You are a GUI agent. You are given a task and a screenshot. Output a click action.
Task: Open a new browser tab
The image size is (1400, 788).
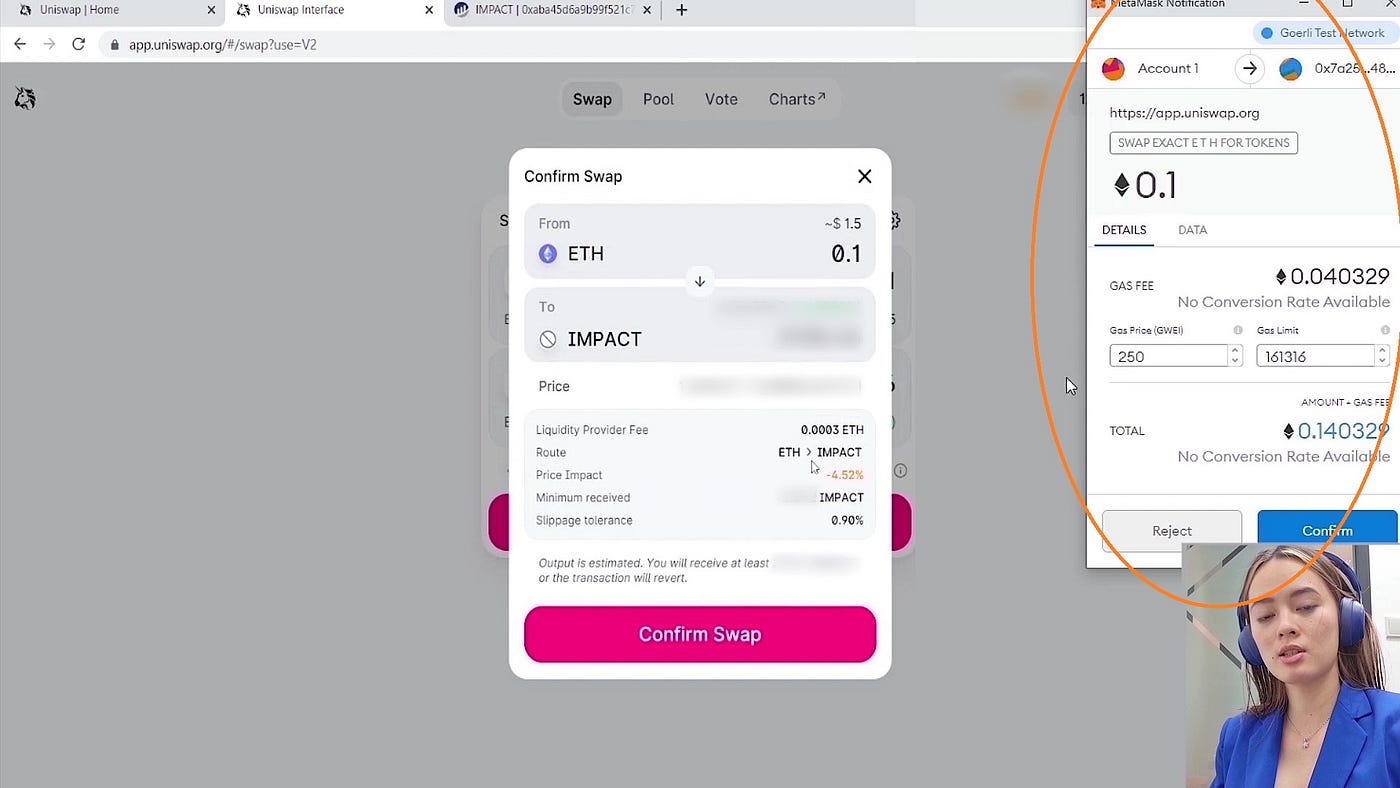pos(682,10)
